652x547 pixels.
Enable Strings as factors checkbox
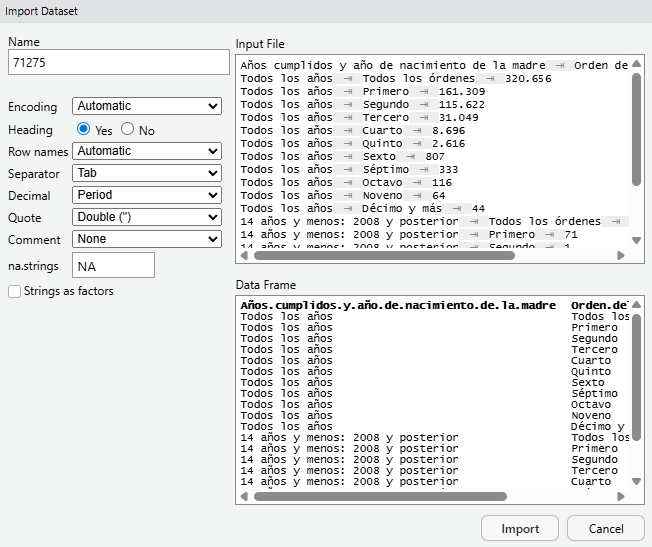(14, 292)
